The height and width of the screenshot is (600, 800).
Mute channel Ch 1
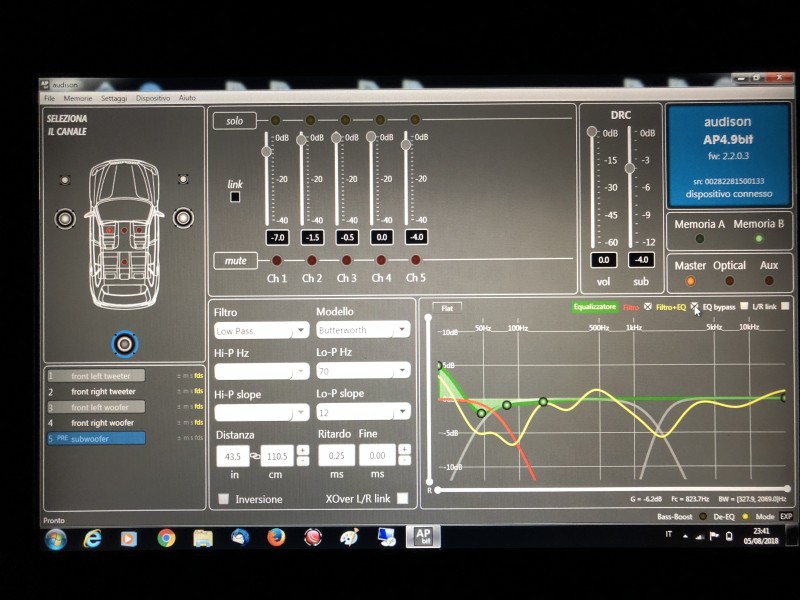point(277,261)
